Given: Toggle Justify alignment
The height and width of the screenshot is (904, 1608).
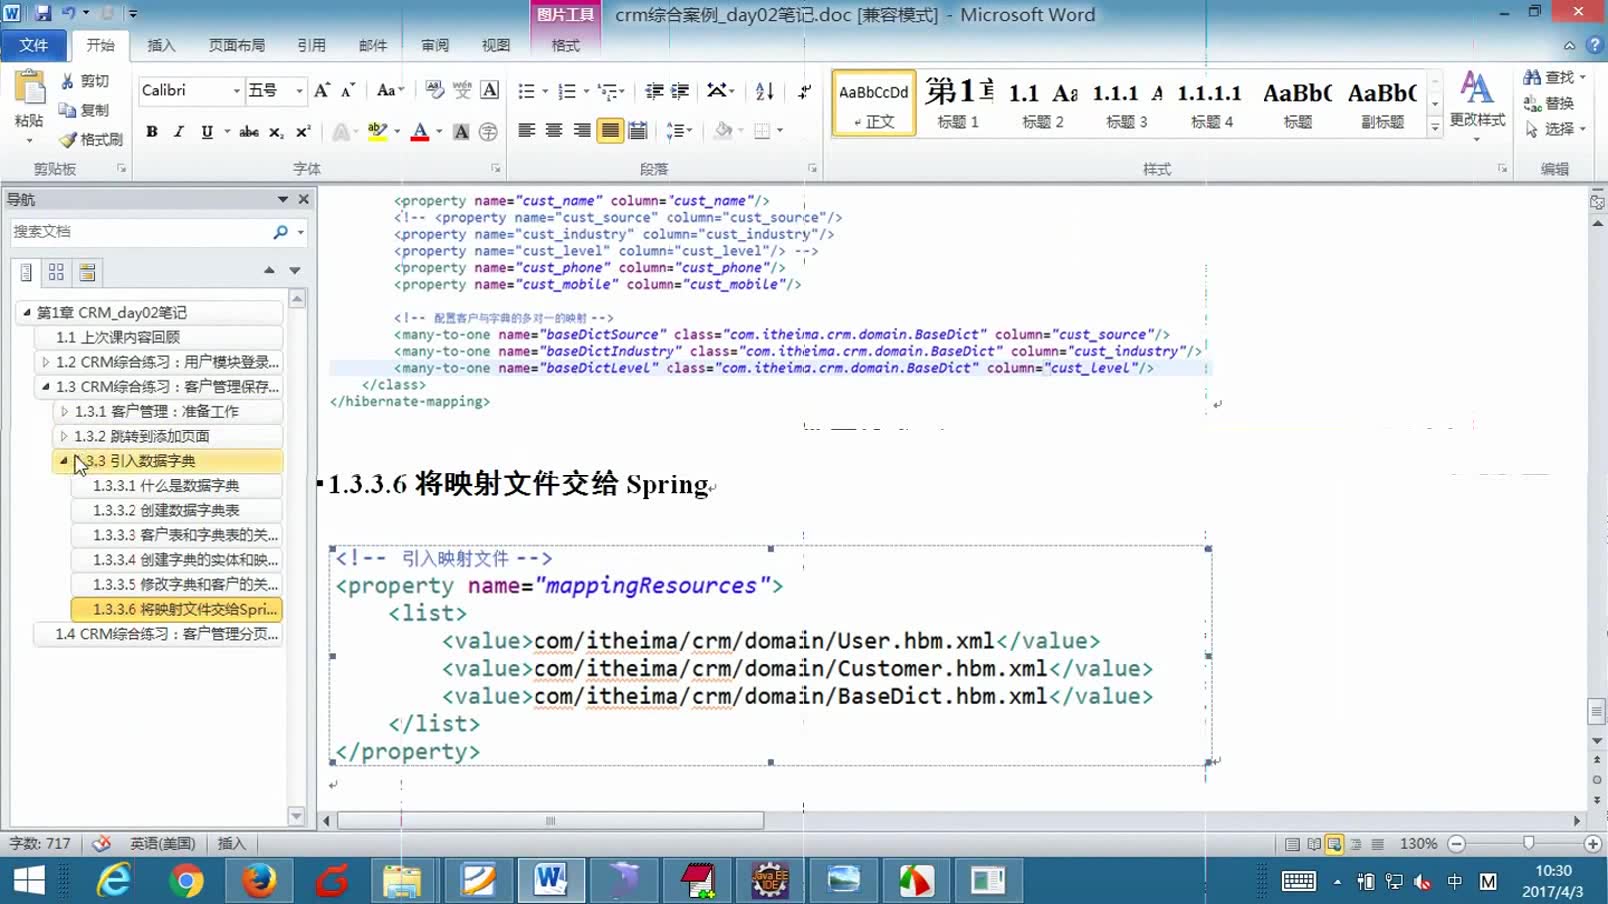Looking at the screenshot, I should [610, 131].
